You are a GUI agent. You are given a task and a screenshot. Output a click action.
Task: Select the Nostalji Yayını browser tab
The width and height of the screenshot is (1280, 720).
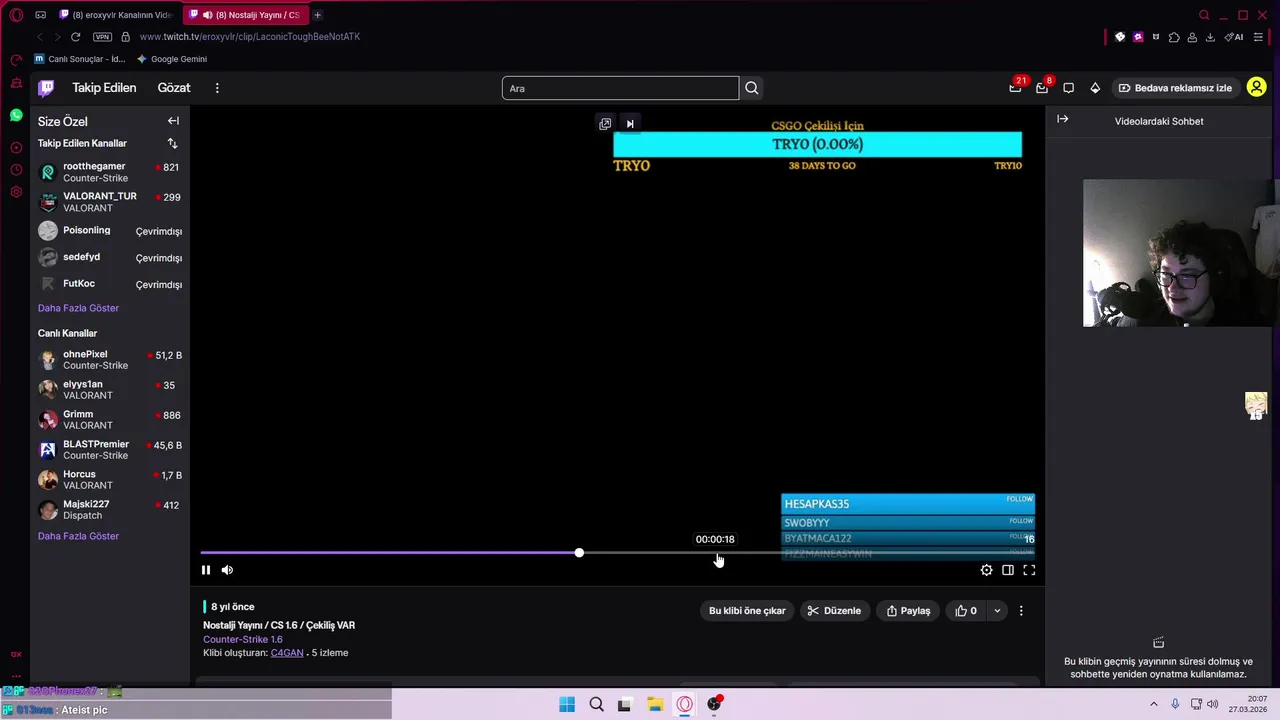tap(246, 15)
